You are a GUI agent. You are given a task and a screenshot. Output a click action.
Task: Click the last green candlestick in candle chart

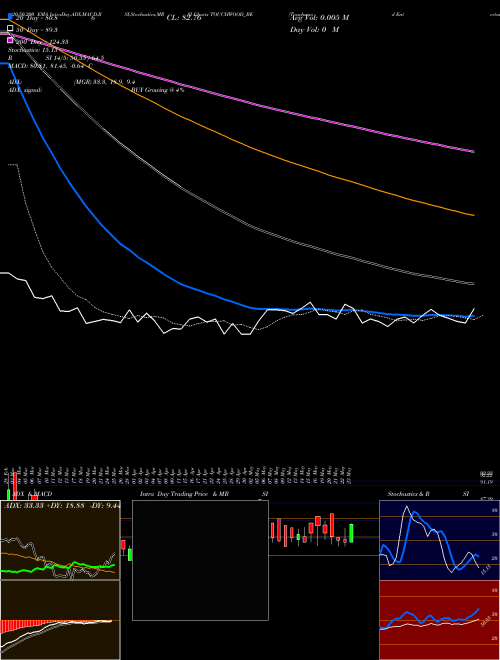[x=351, y=533]
